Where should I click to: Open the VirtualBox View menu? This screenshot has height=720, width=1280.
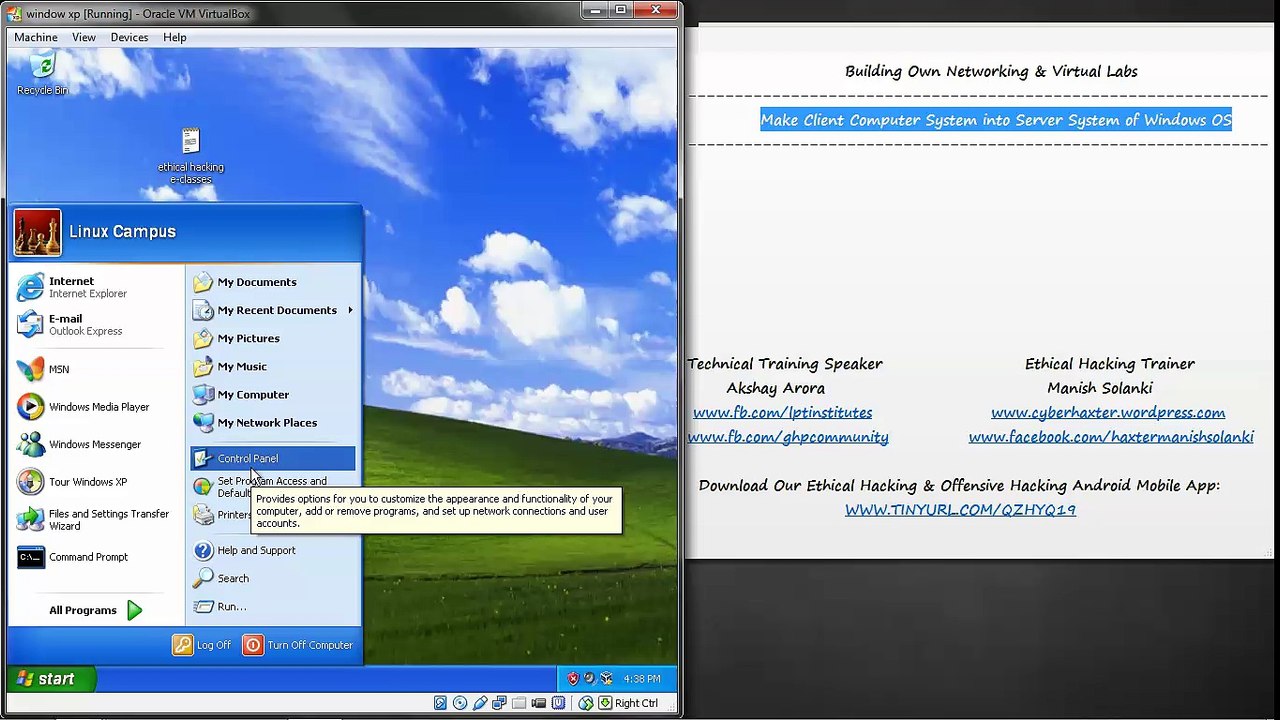pos(84,37)
